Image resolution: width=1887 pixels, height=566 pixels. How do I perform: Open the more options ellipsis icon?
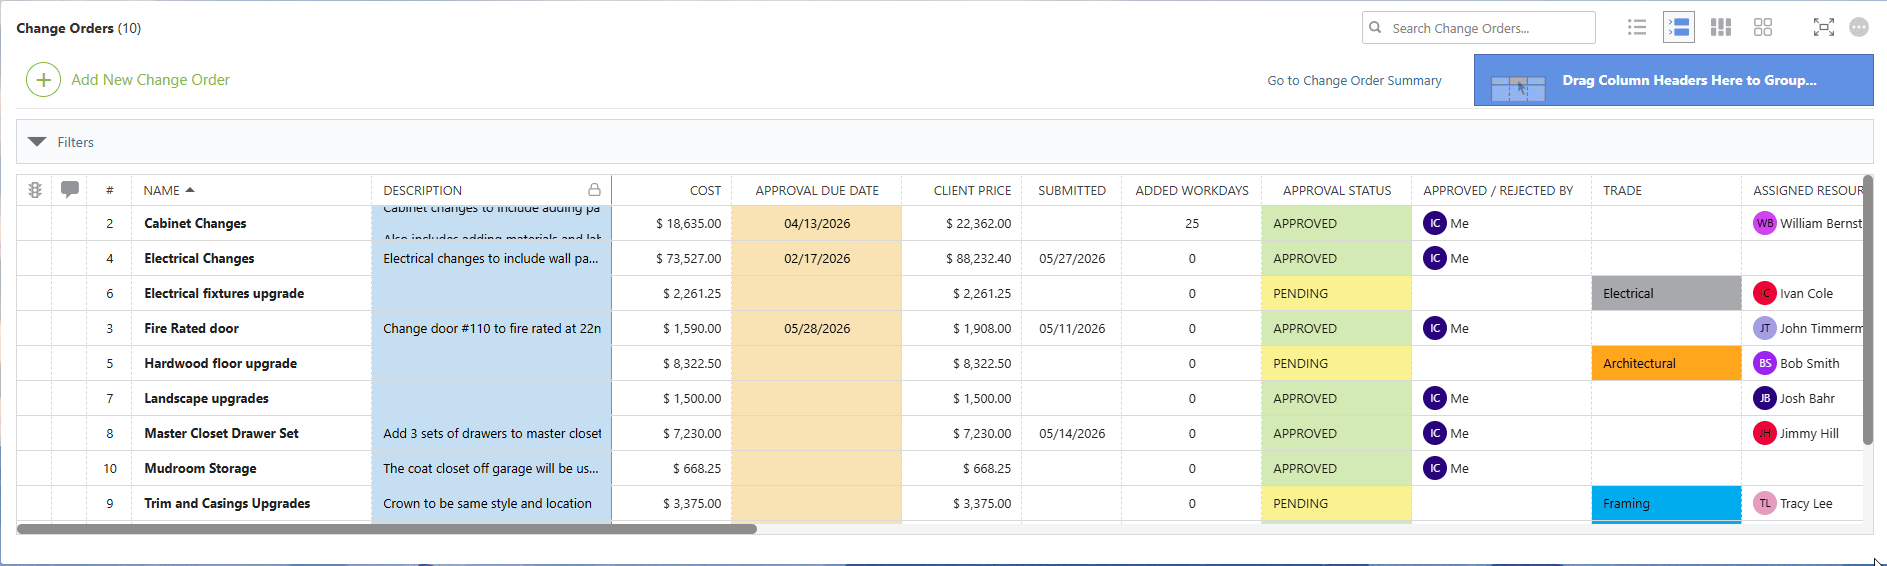click(x=1859, y=27)
